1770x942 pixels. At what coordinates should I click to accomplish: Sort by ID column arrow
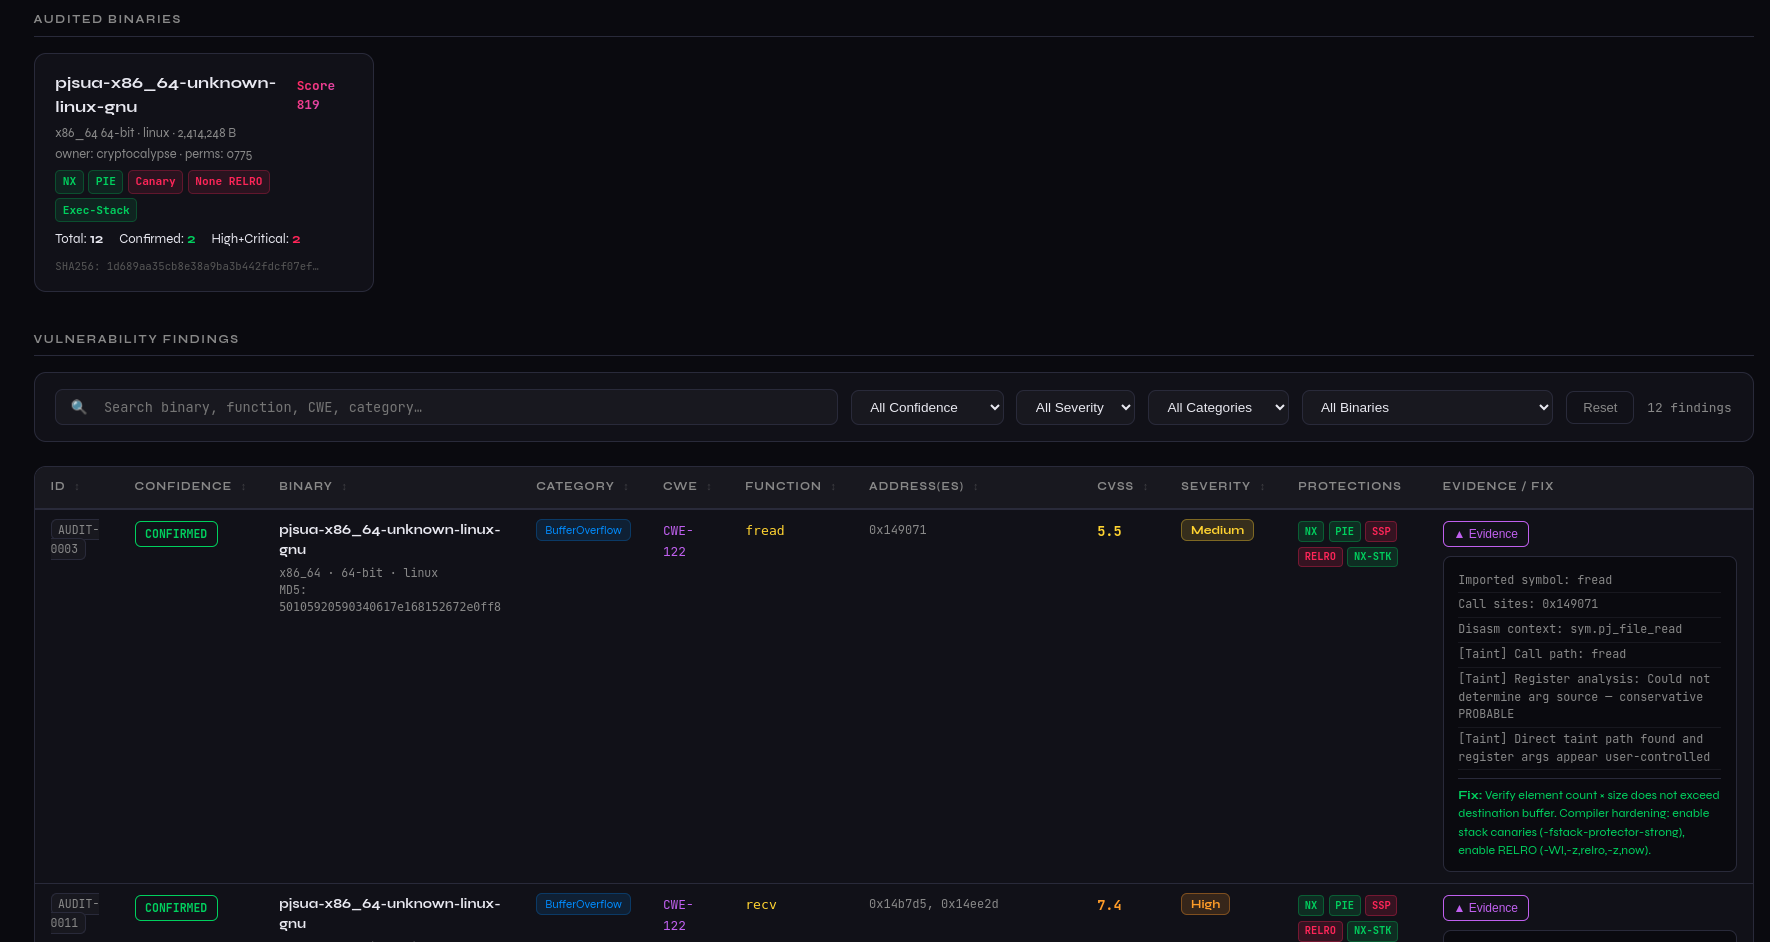pos(77,487)
